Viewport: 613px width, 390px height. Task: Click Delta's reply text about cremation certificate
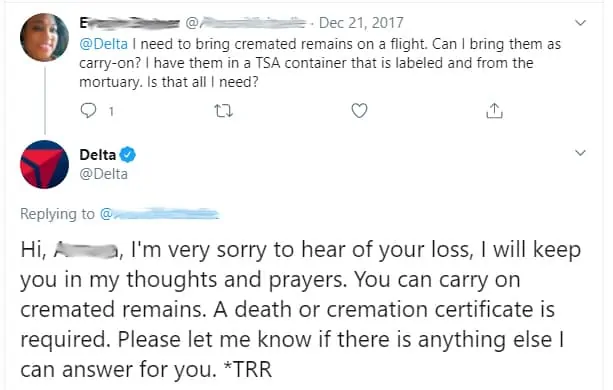click(x=300, y=309)
